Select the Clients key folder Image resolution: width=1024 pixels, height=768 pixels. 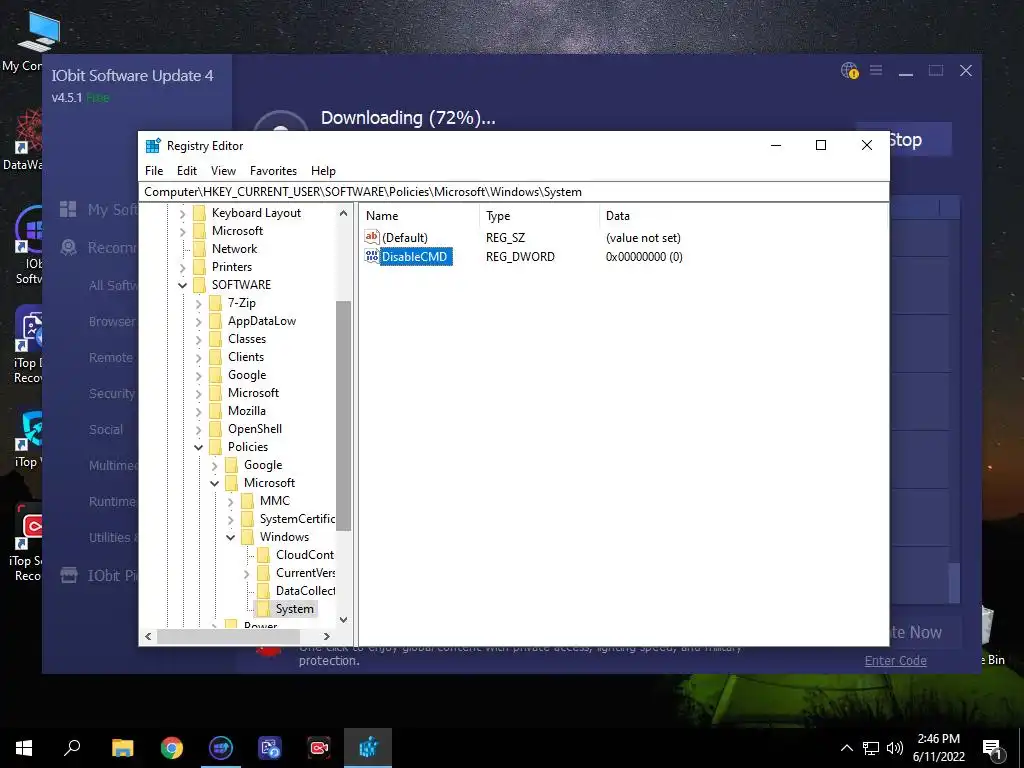[246, 357]
